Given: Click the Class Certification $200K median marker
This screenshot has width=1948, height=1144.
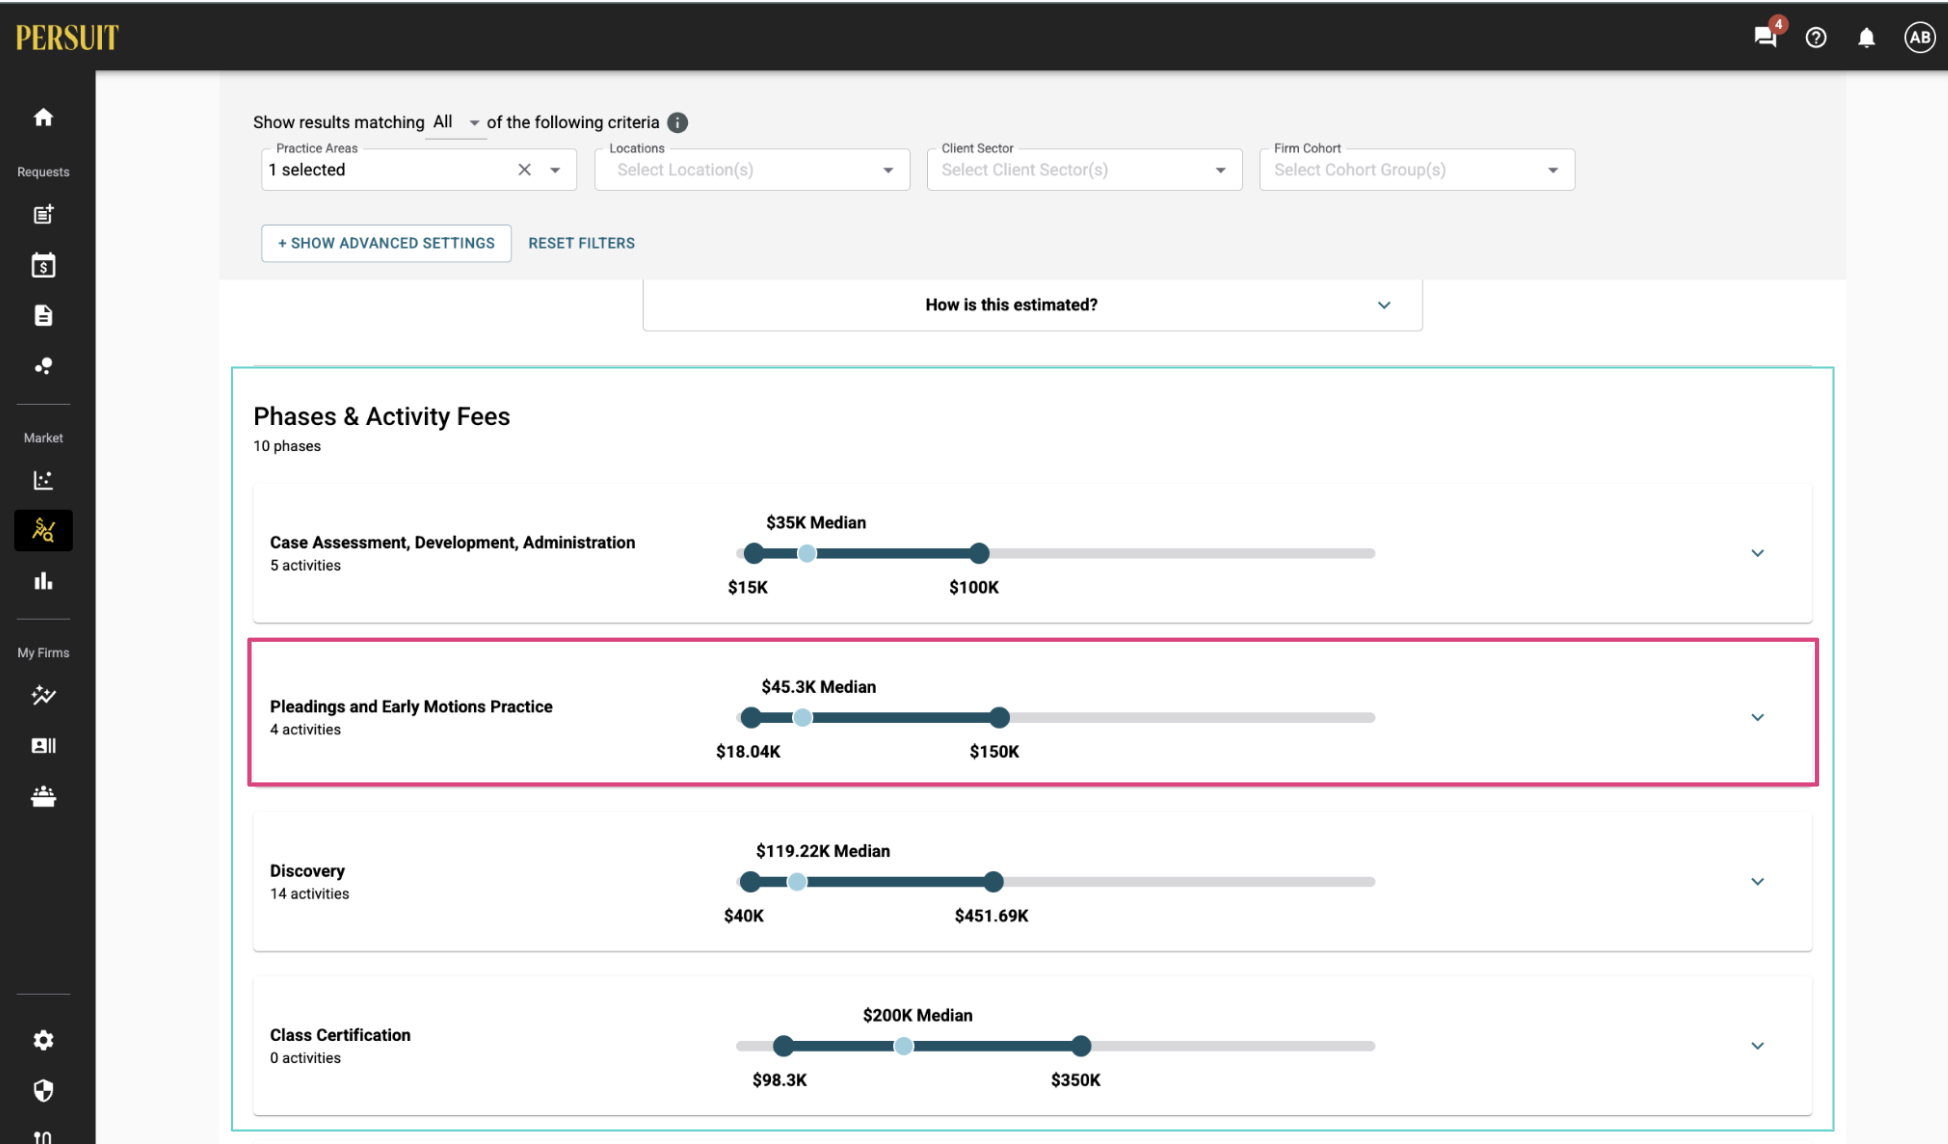Looking at the screenshot, I should coord(903,1046).
